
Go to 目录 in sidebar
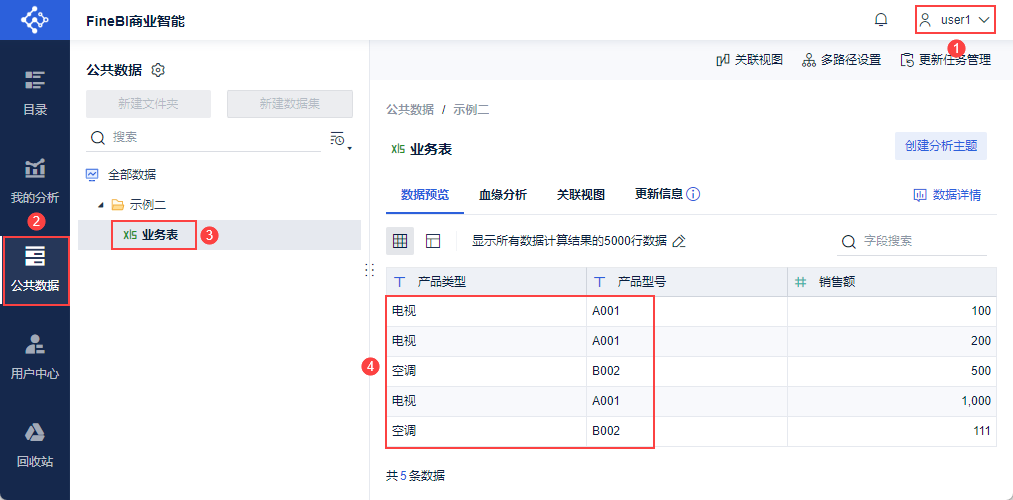click(x=35, y=93)
